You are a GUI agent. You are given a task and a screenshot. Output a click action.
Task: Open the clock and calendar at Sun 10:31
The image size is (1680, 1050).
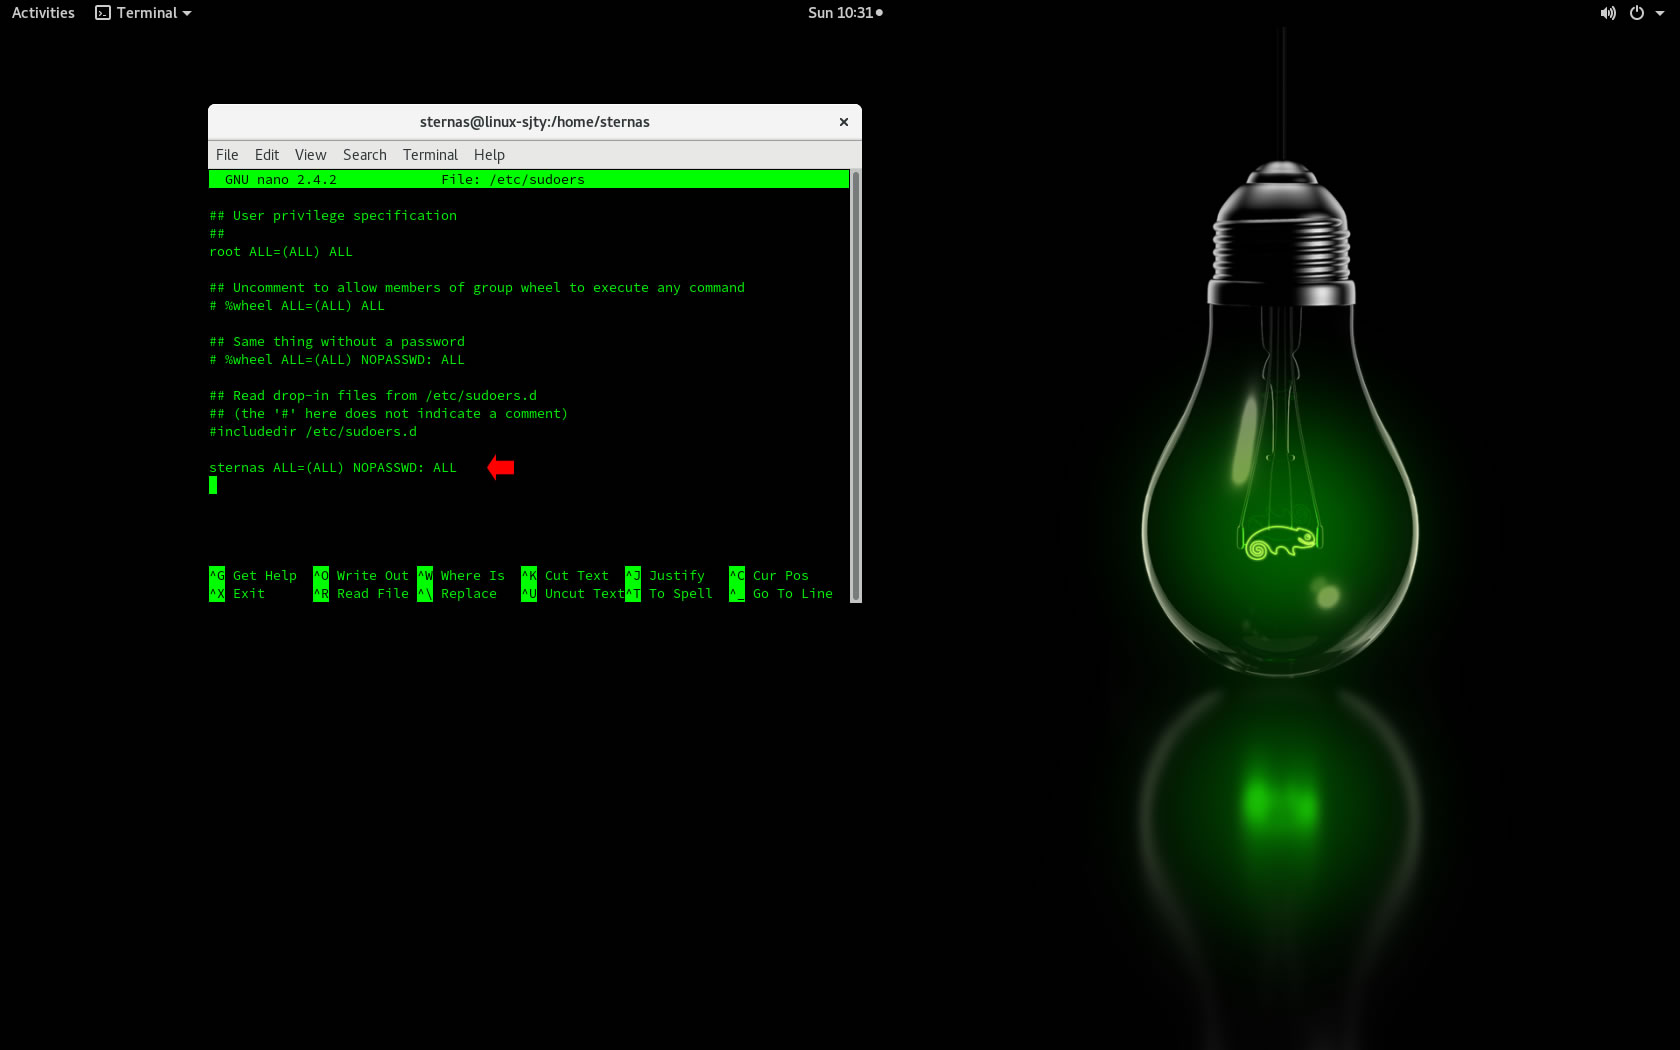pos(845,13)
